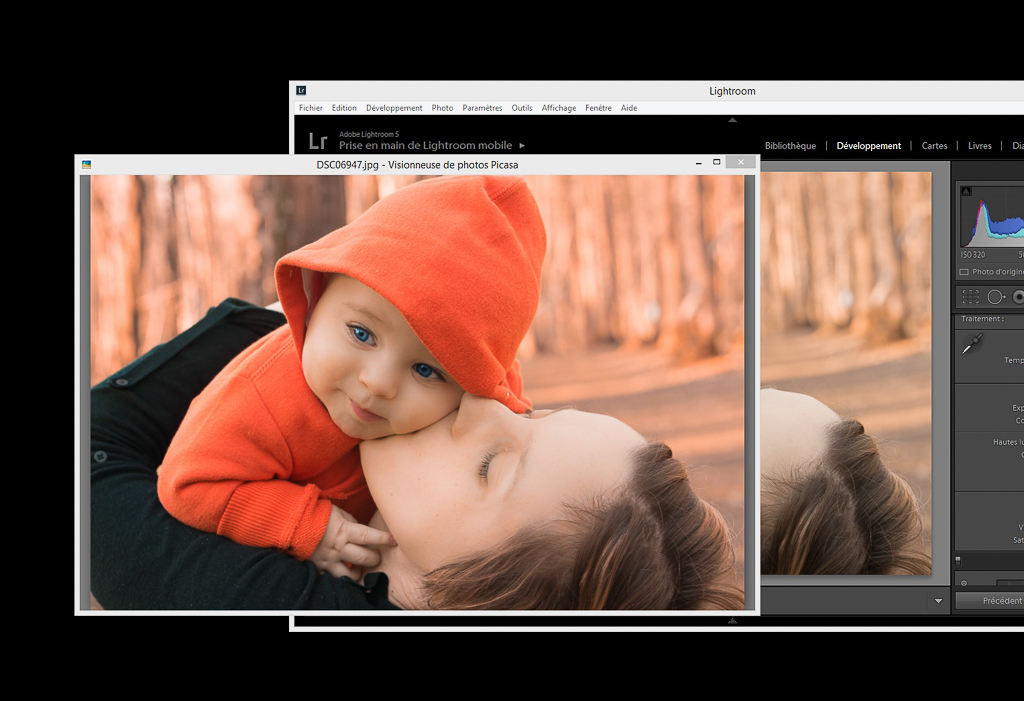
Task: Open the Outils menu
Action: coord(522,108)
